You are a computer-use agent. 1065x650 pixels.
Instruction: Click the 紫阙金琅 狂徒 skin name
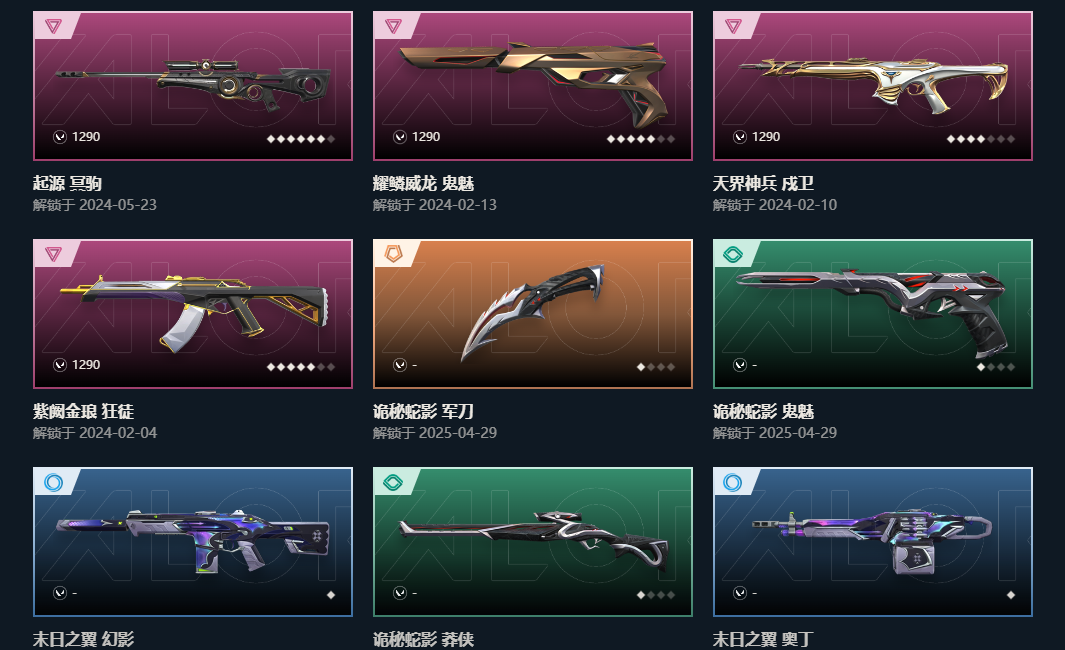[84, 411]
